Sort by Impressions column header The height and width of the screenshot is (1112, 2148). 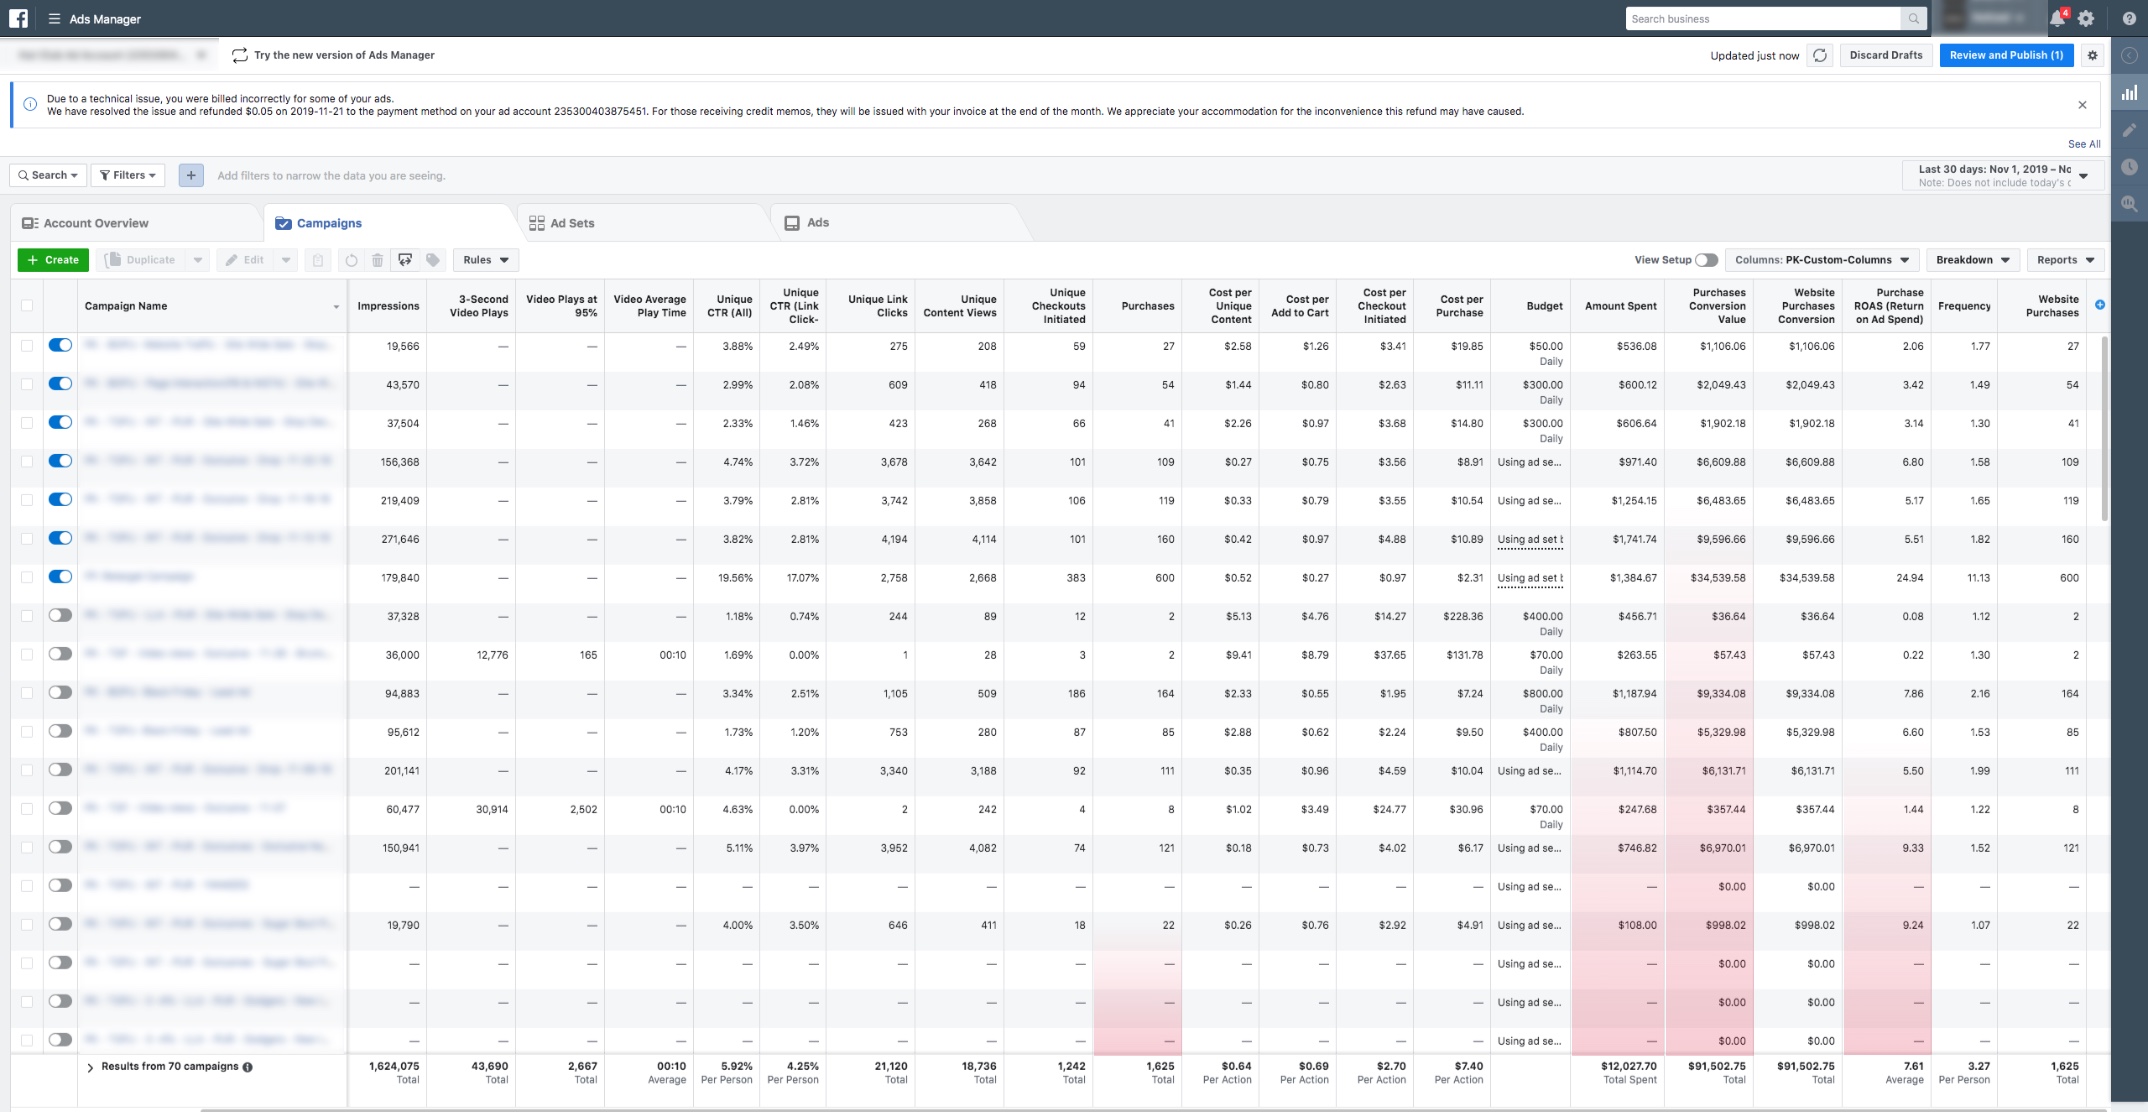(388, 306)
